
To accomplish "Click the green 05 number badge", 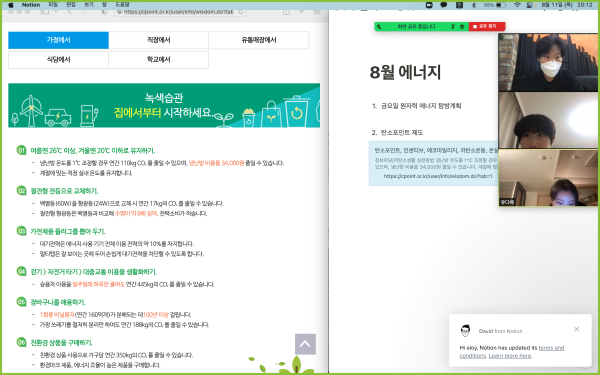I will click(21, 302).
